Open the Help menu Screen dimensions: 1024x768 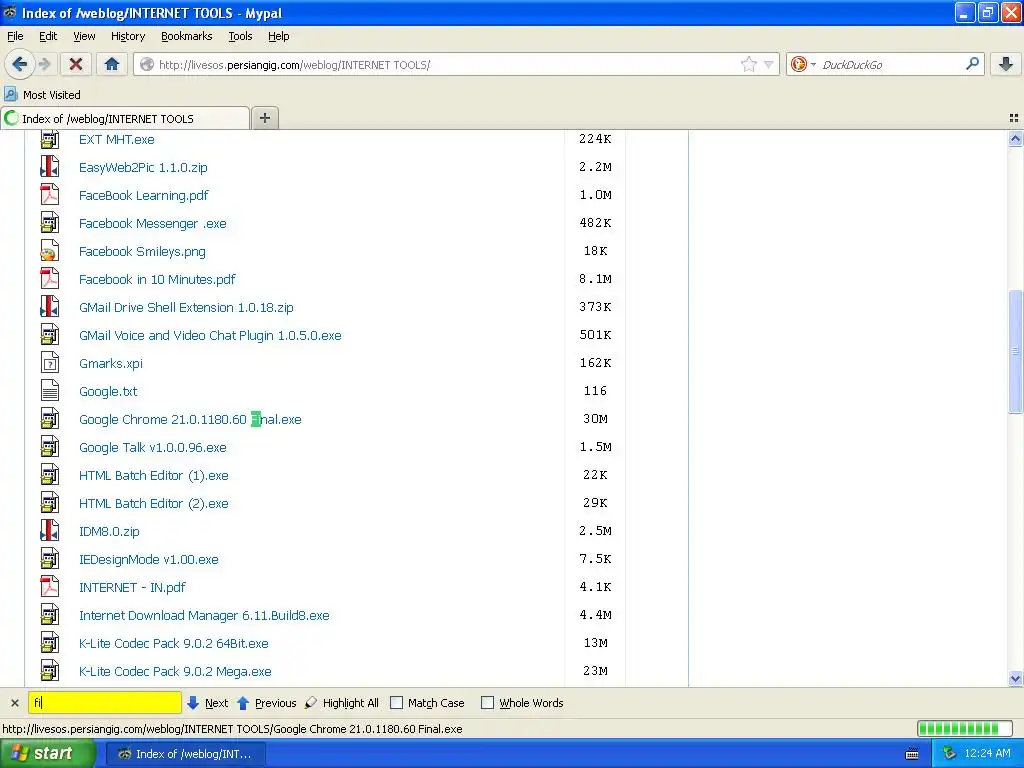coord(278,36)
